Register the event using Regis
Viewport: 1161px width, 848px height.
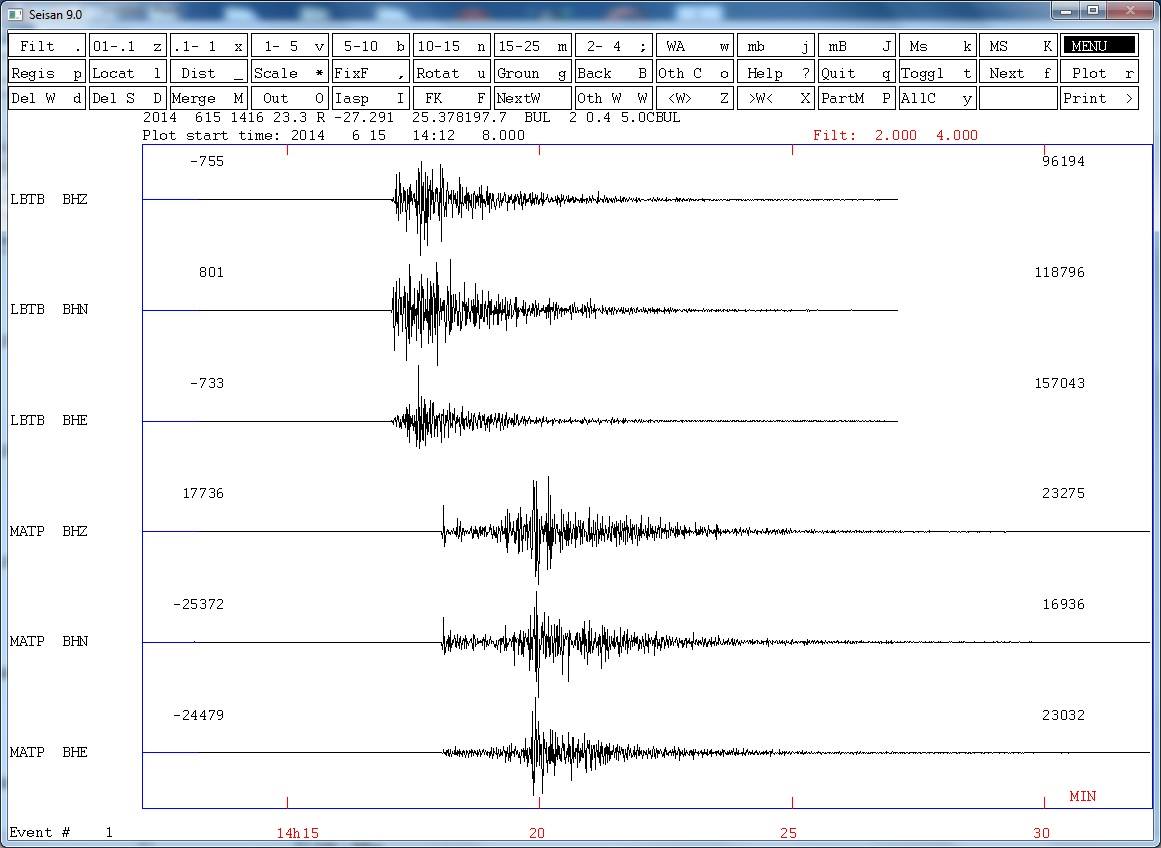pyautogui.click(x=45, y=71)
